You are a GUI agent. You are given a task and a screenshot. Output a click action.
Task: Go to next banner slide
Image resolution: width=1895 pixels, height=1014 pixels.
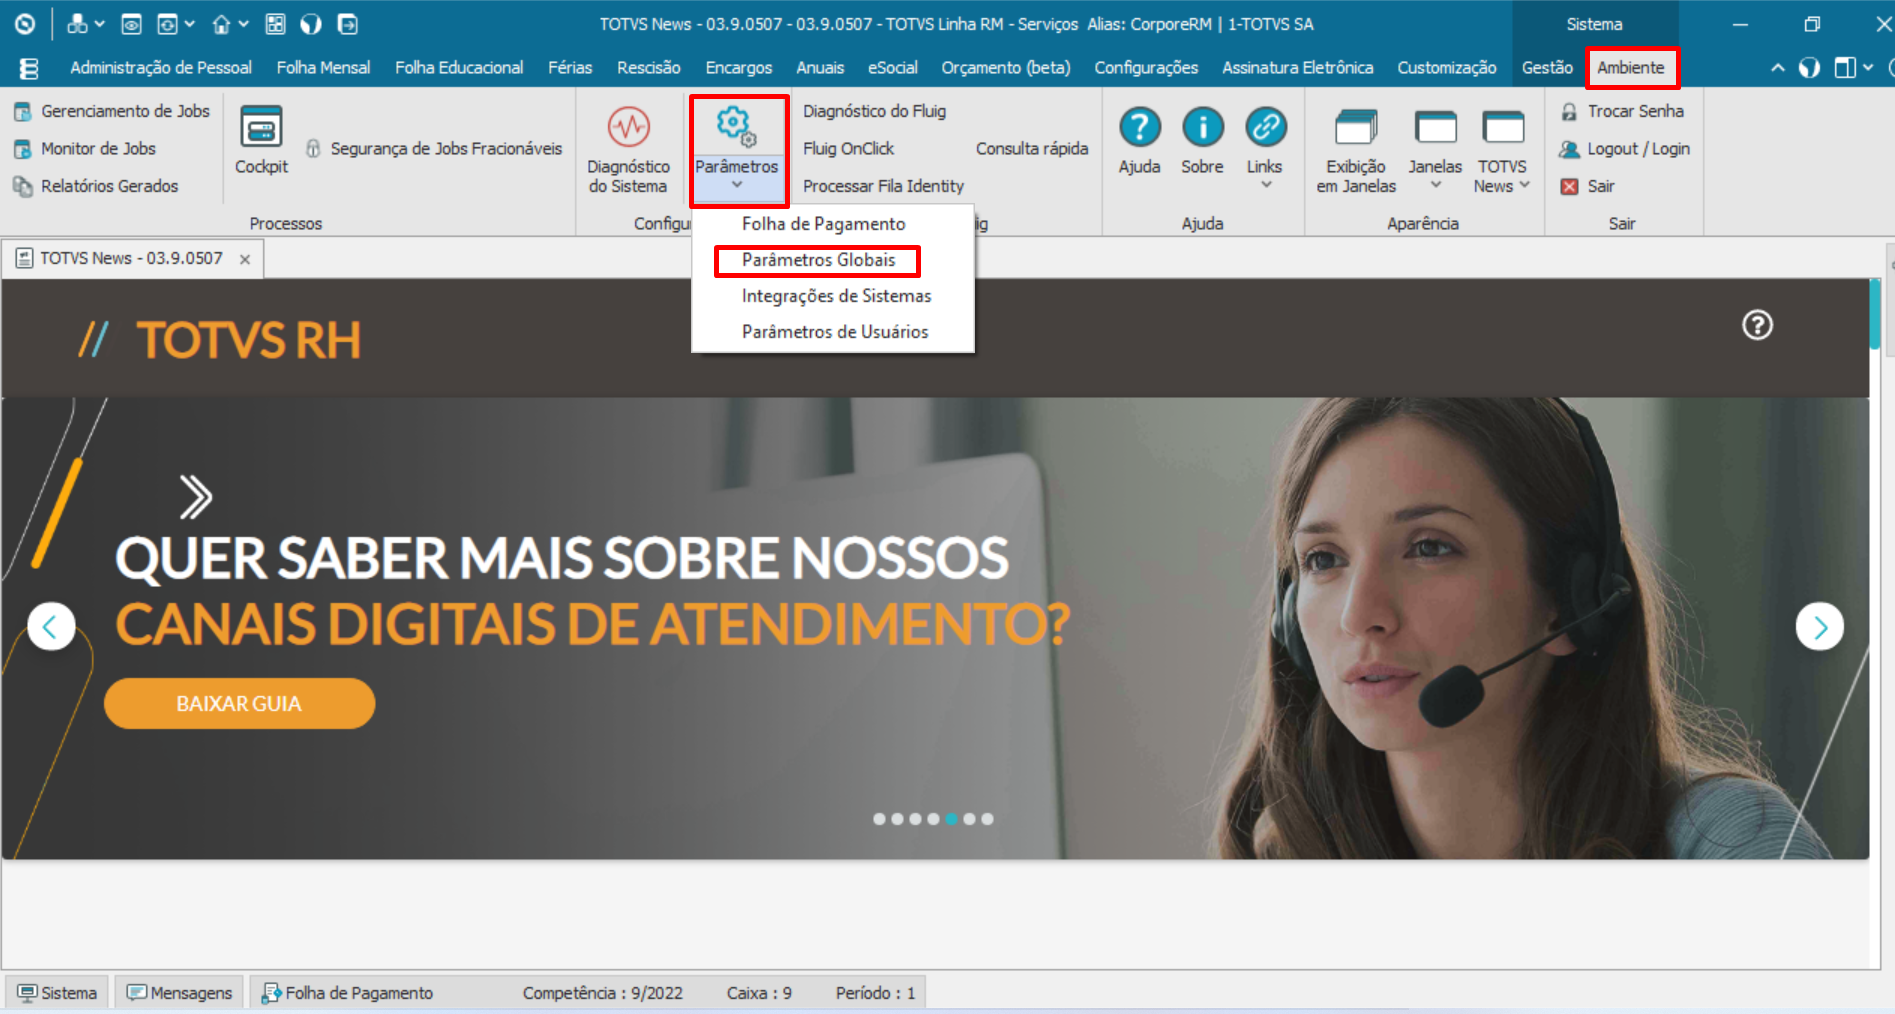tap(1819, 627)
